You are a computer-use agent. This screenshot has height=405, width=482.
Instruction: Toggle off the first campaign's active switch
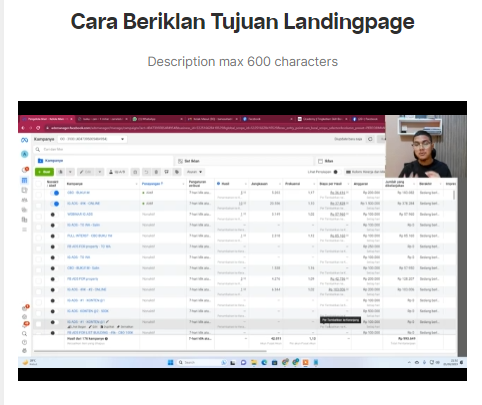(55, 193)
